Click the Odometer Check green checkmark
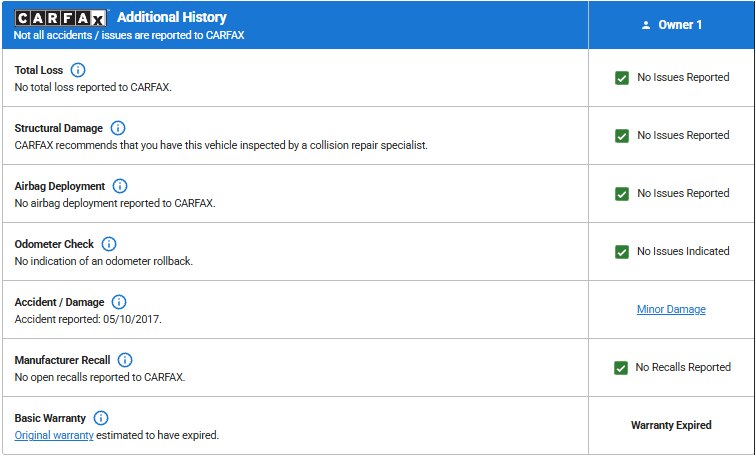The image size is (756, 456). pos(622,252)
